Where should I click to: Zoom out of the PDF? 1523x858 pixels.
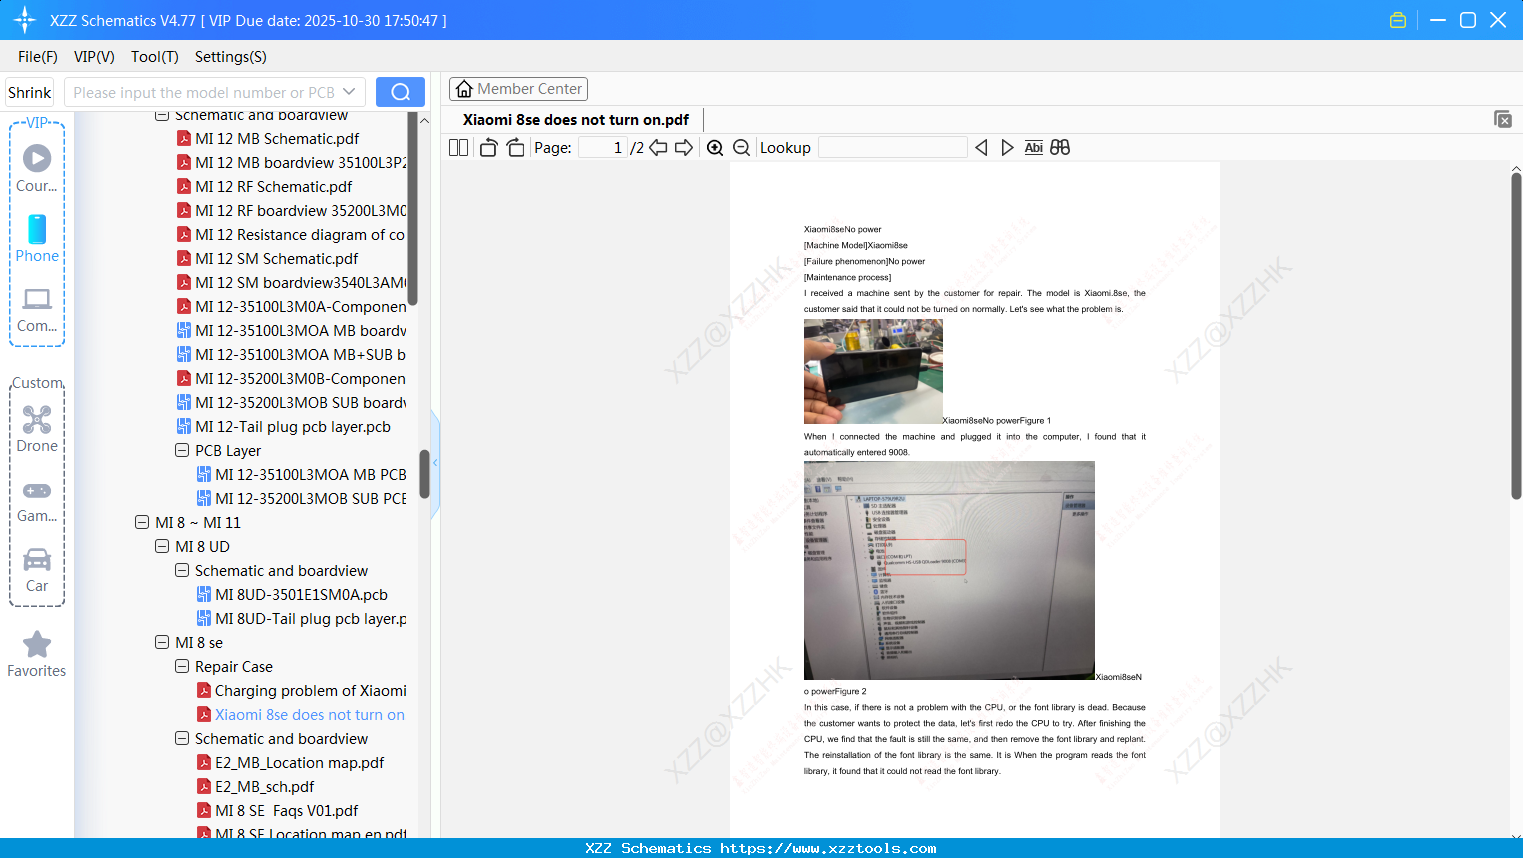(742, 148)
